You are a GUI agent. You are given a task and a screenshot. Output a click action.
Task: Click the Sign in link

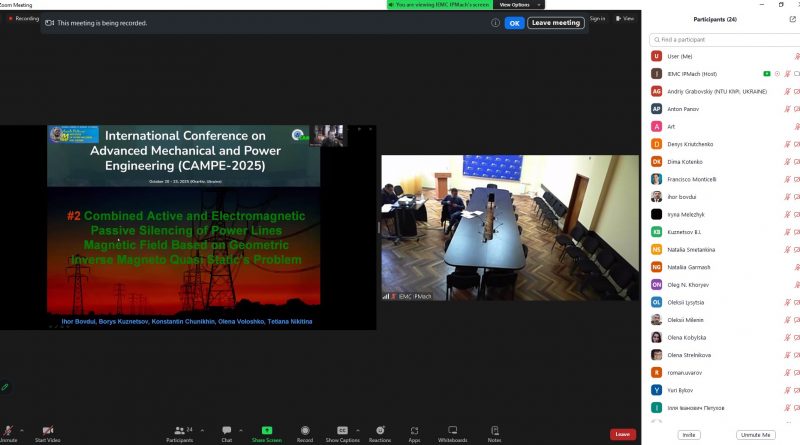click(x=597, y=18)
